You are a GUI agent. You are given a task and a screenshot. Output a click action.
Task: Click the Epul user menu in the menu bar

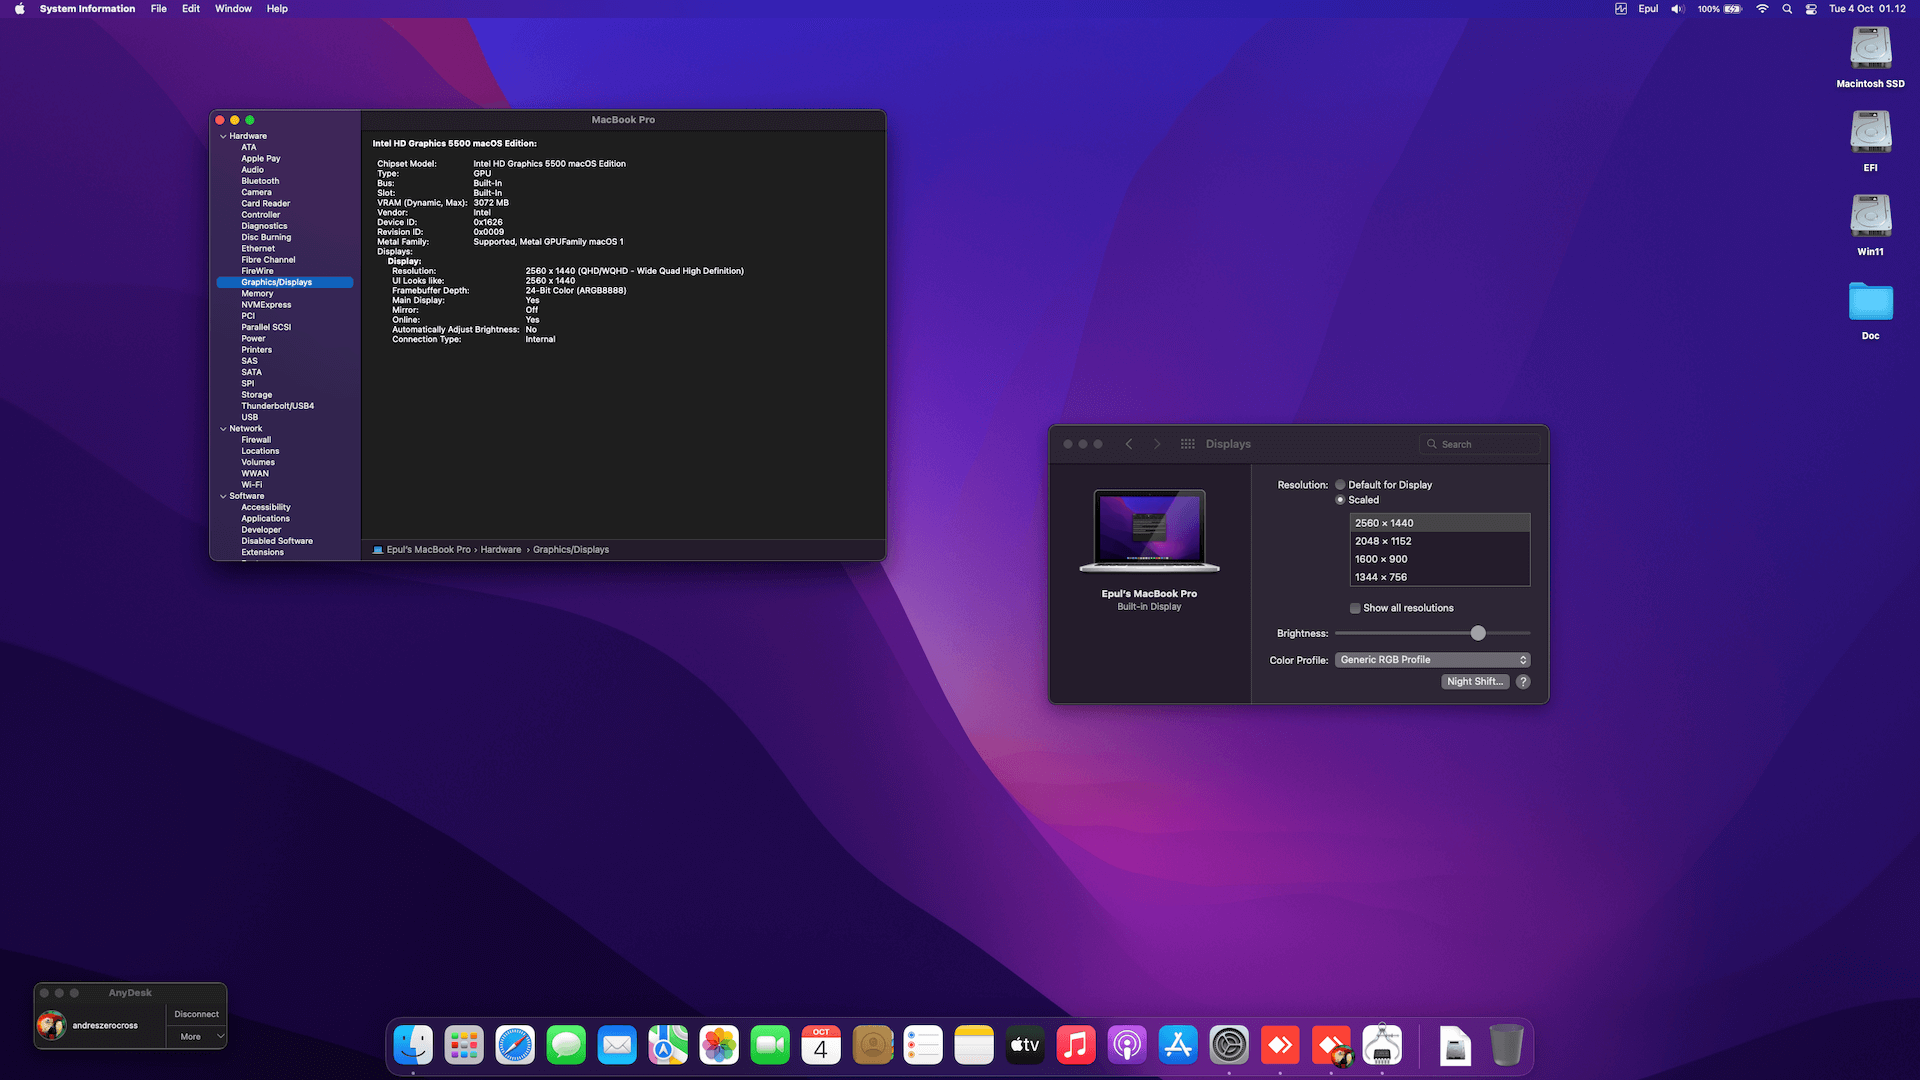(1648, 9)
